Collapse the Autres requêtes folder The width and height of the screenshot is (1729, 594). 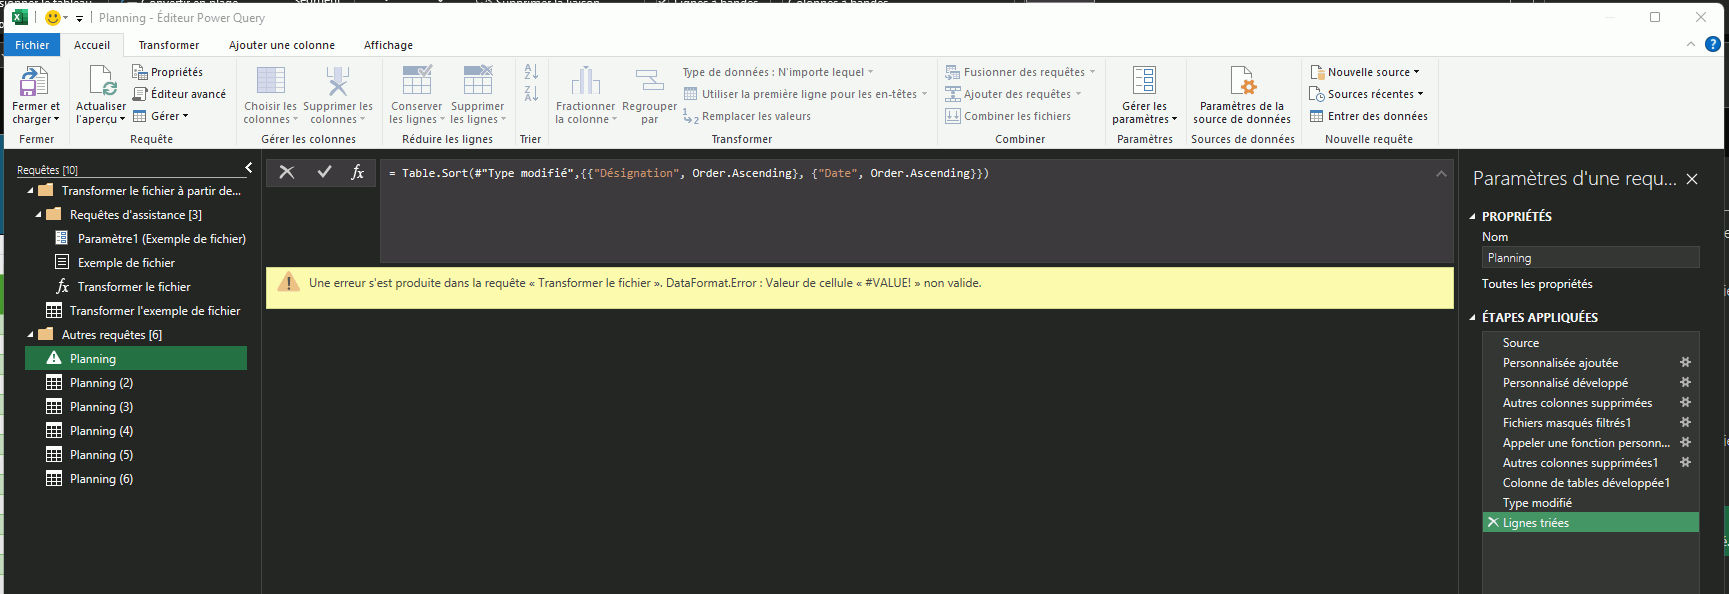click(x=30, y=335)
